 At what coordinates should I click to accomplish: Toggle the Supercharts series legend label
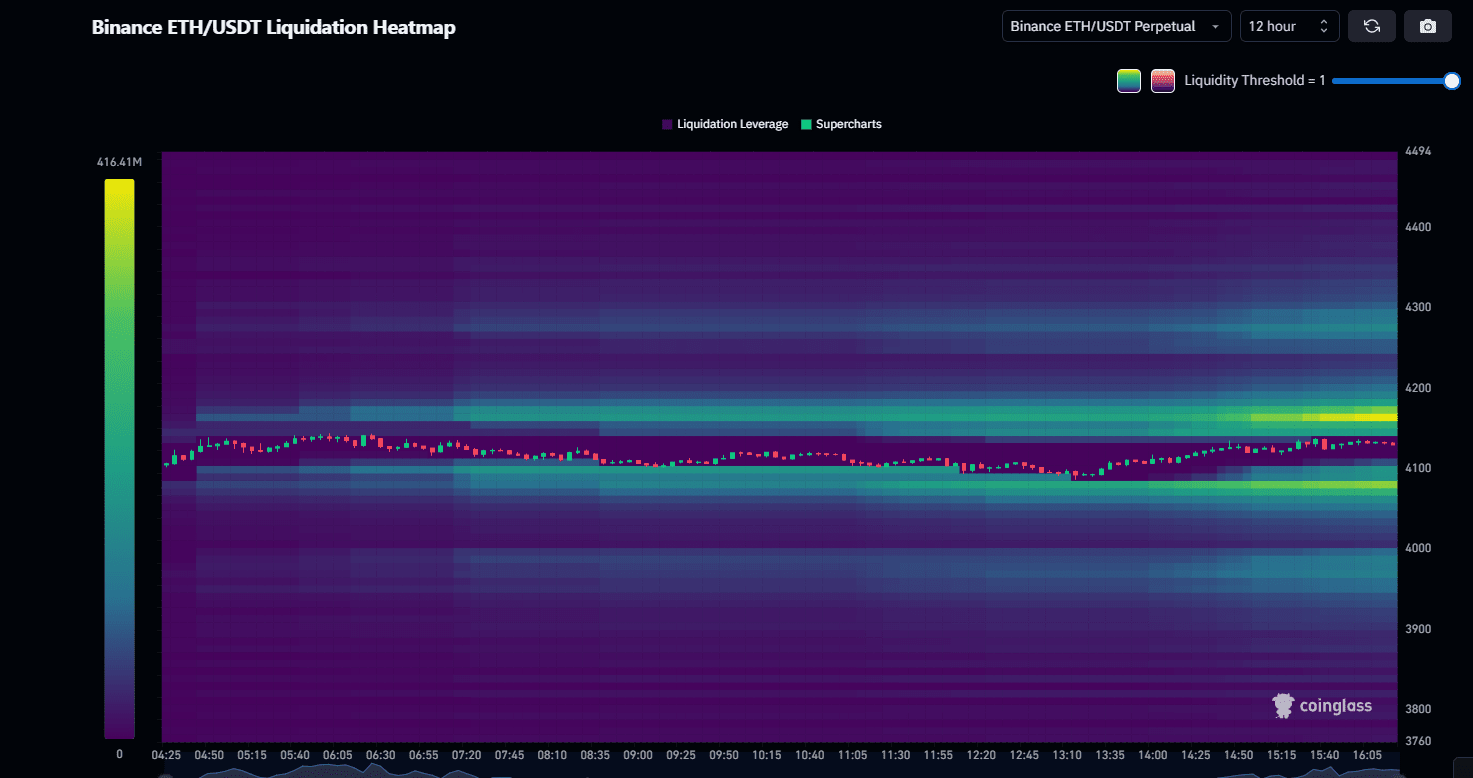848,125
